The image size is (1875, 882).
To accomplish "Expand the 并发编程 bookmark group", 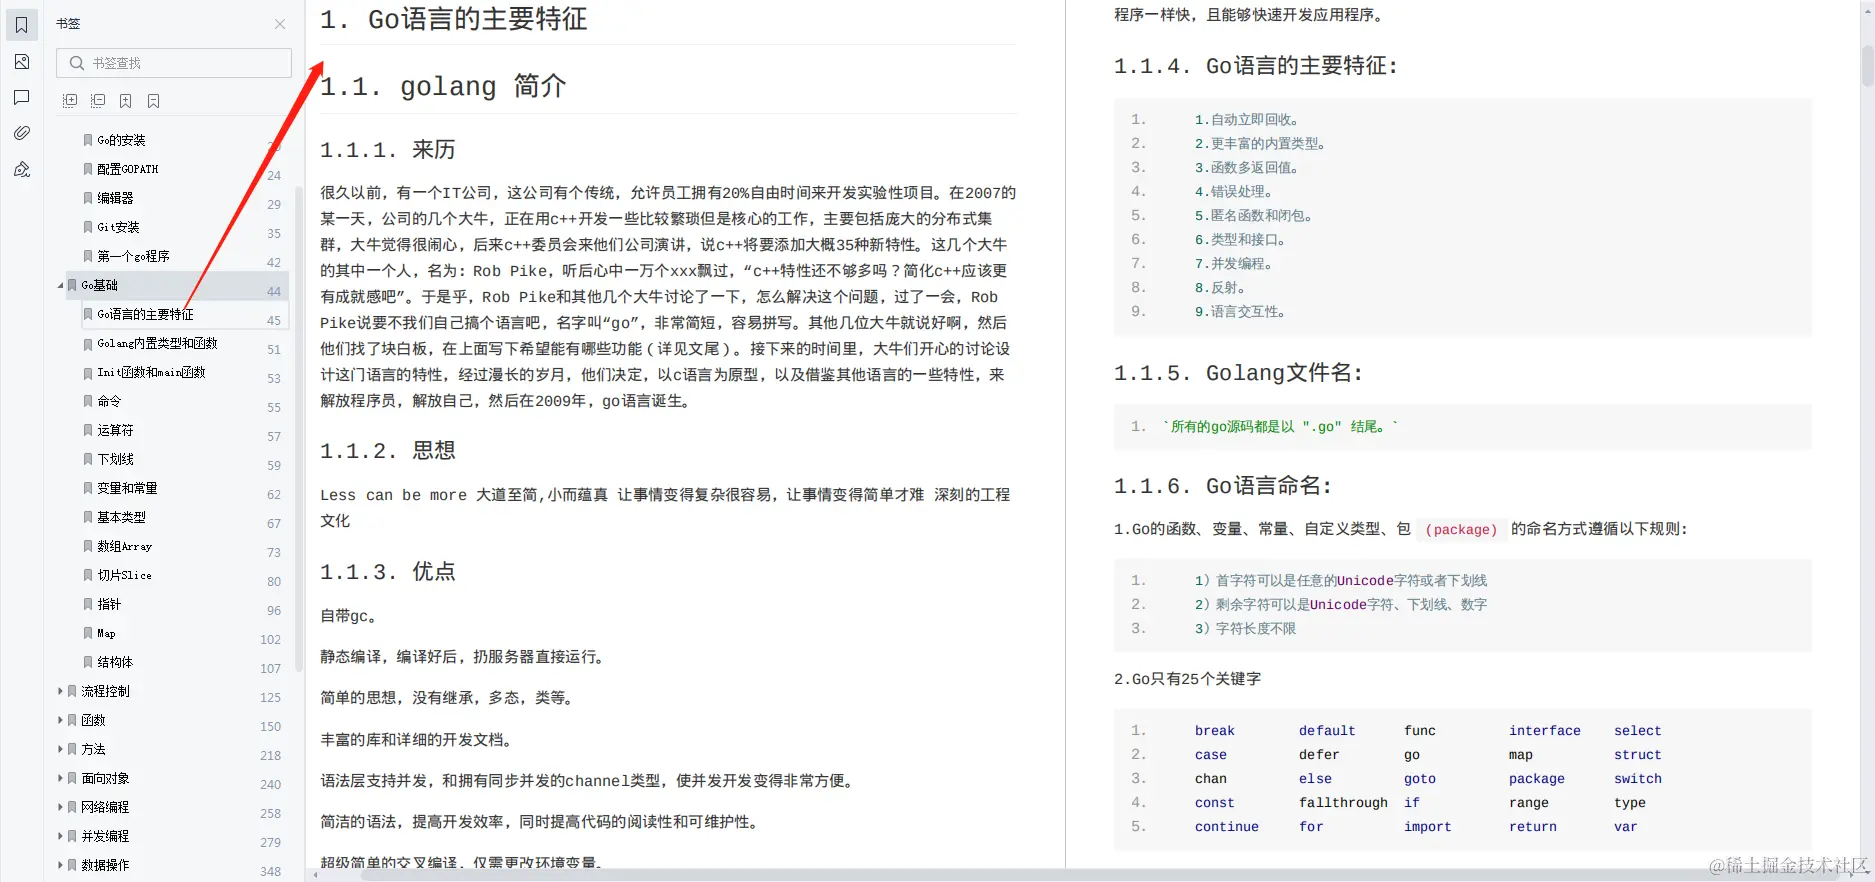I will coord(60,836).
